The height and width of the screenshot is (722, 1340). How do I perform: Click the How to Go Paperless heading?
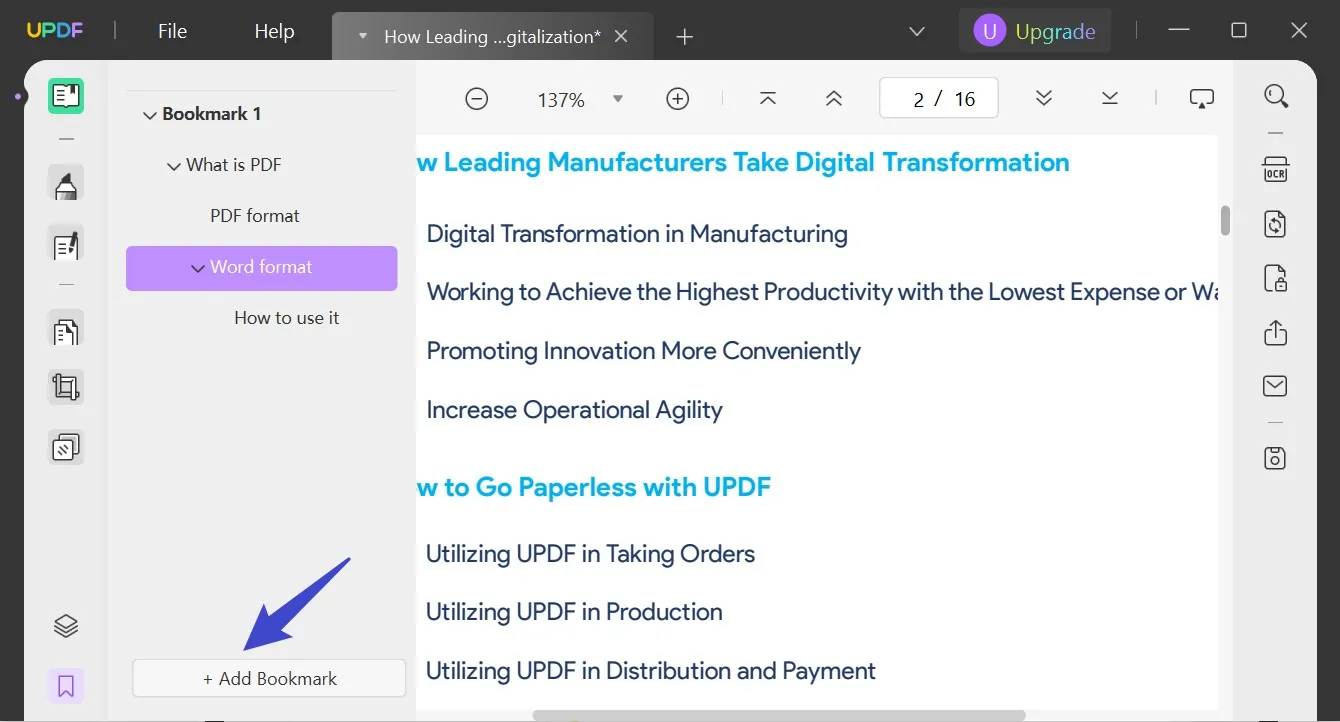594,488
